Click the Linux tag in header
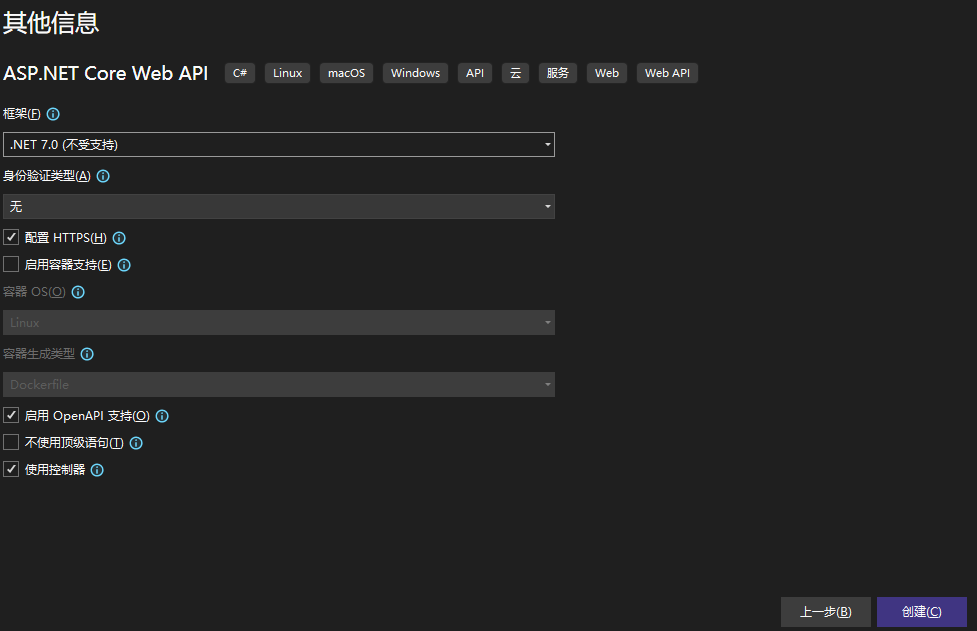This screenshot has width=977, height=631. point(287,73)
